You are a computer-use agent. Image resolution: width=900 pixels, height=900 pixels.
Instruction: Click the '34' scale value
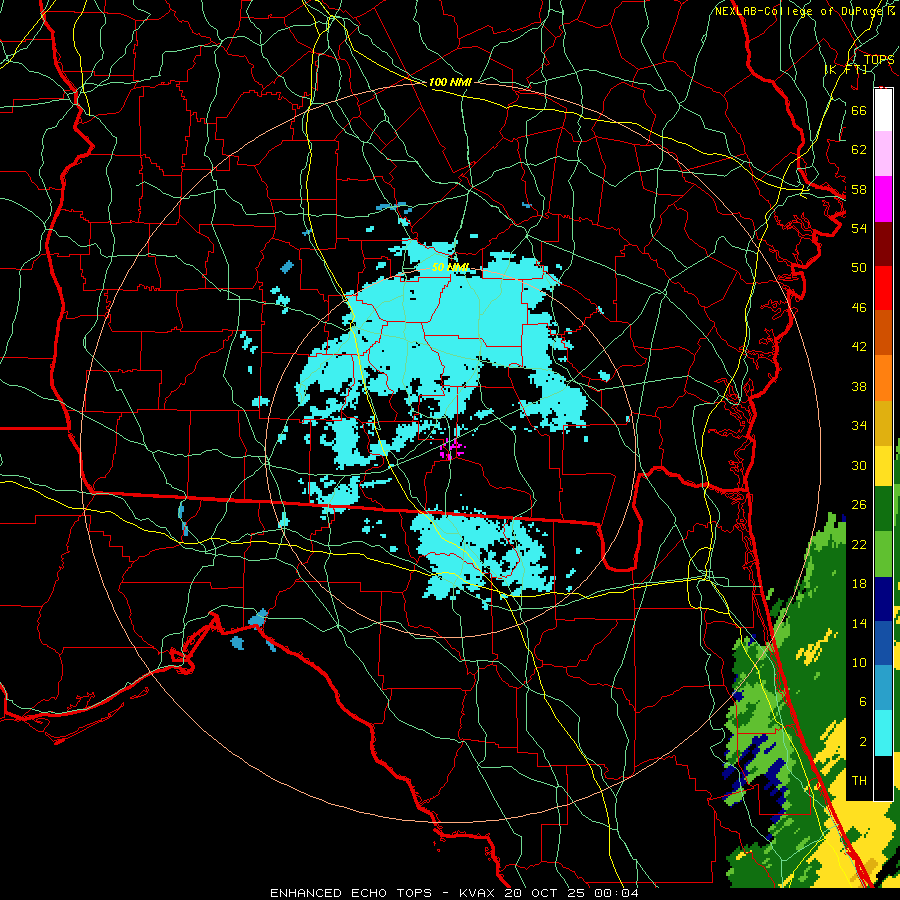coord(859,426)
